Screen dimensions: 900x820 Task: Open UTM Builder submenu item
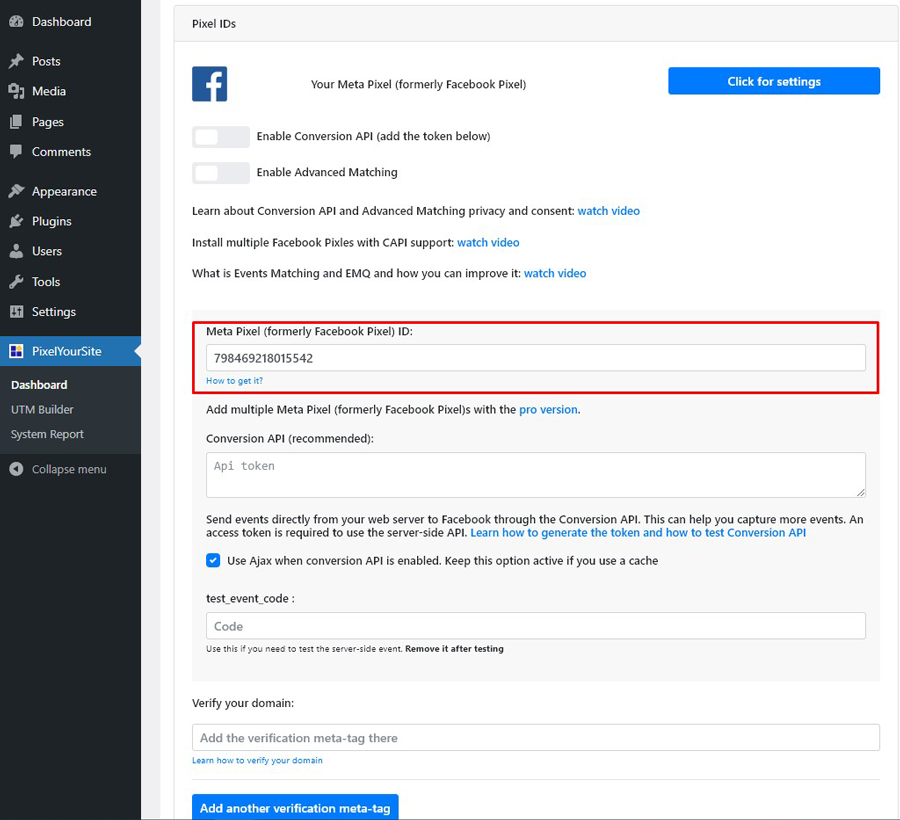tap(42, 410)
